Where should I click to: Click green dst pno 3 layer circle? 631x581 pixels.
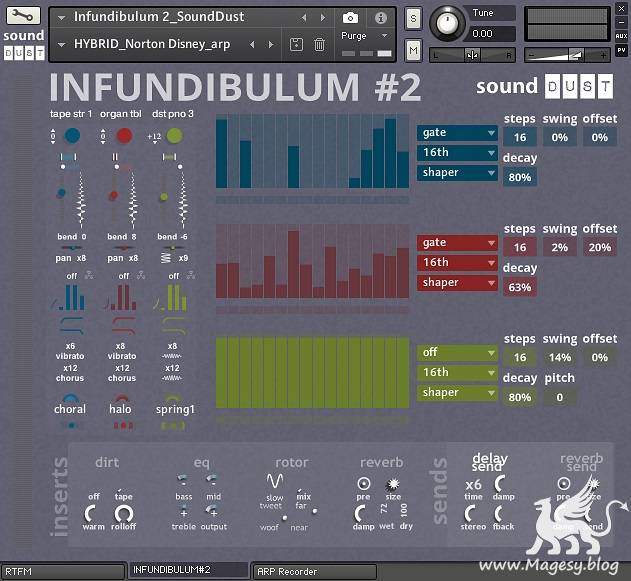point(174,136)
